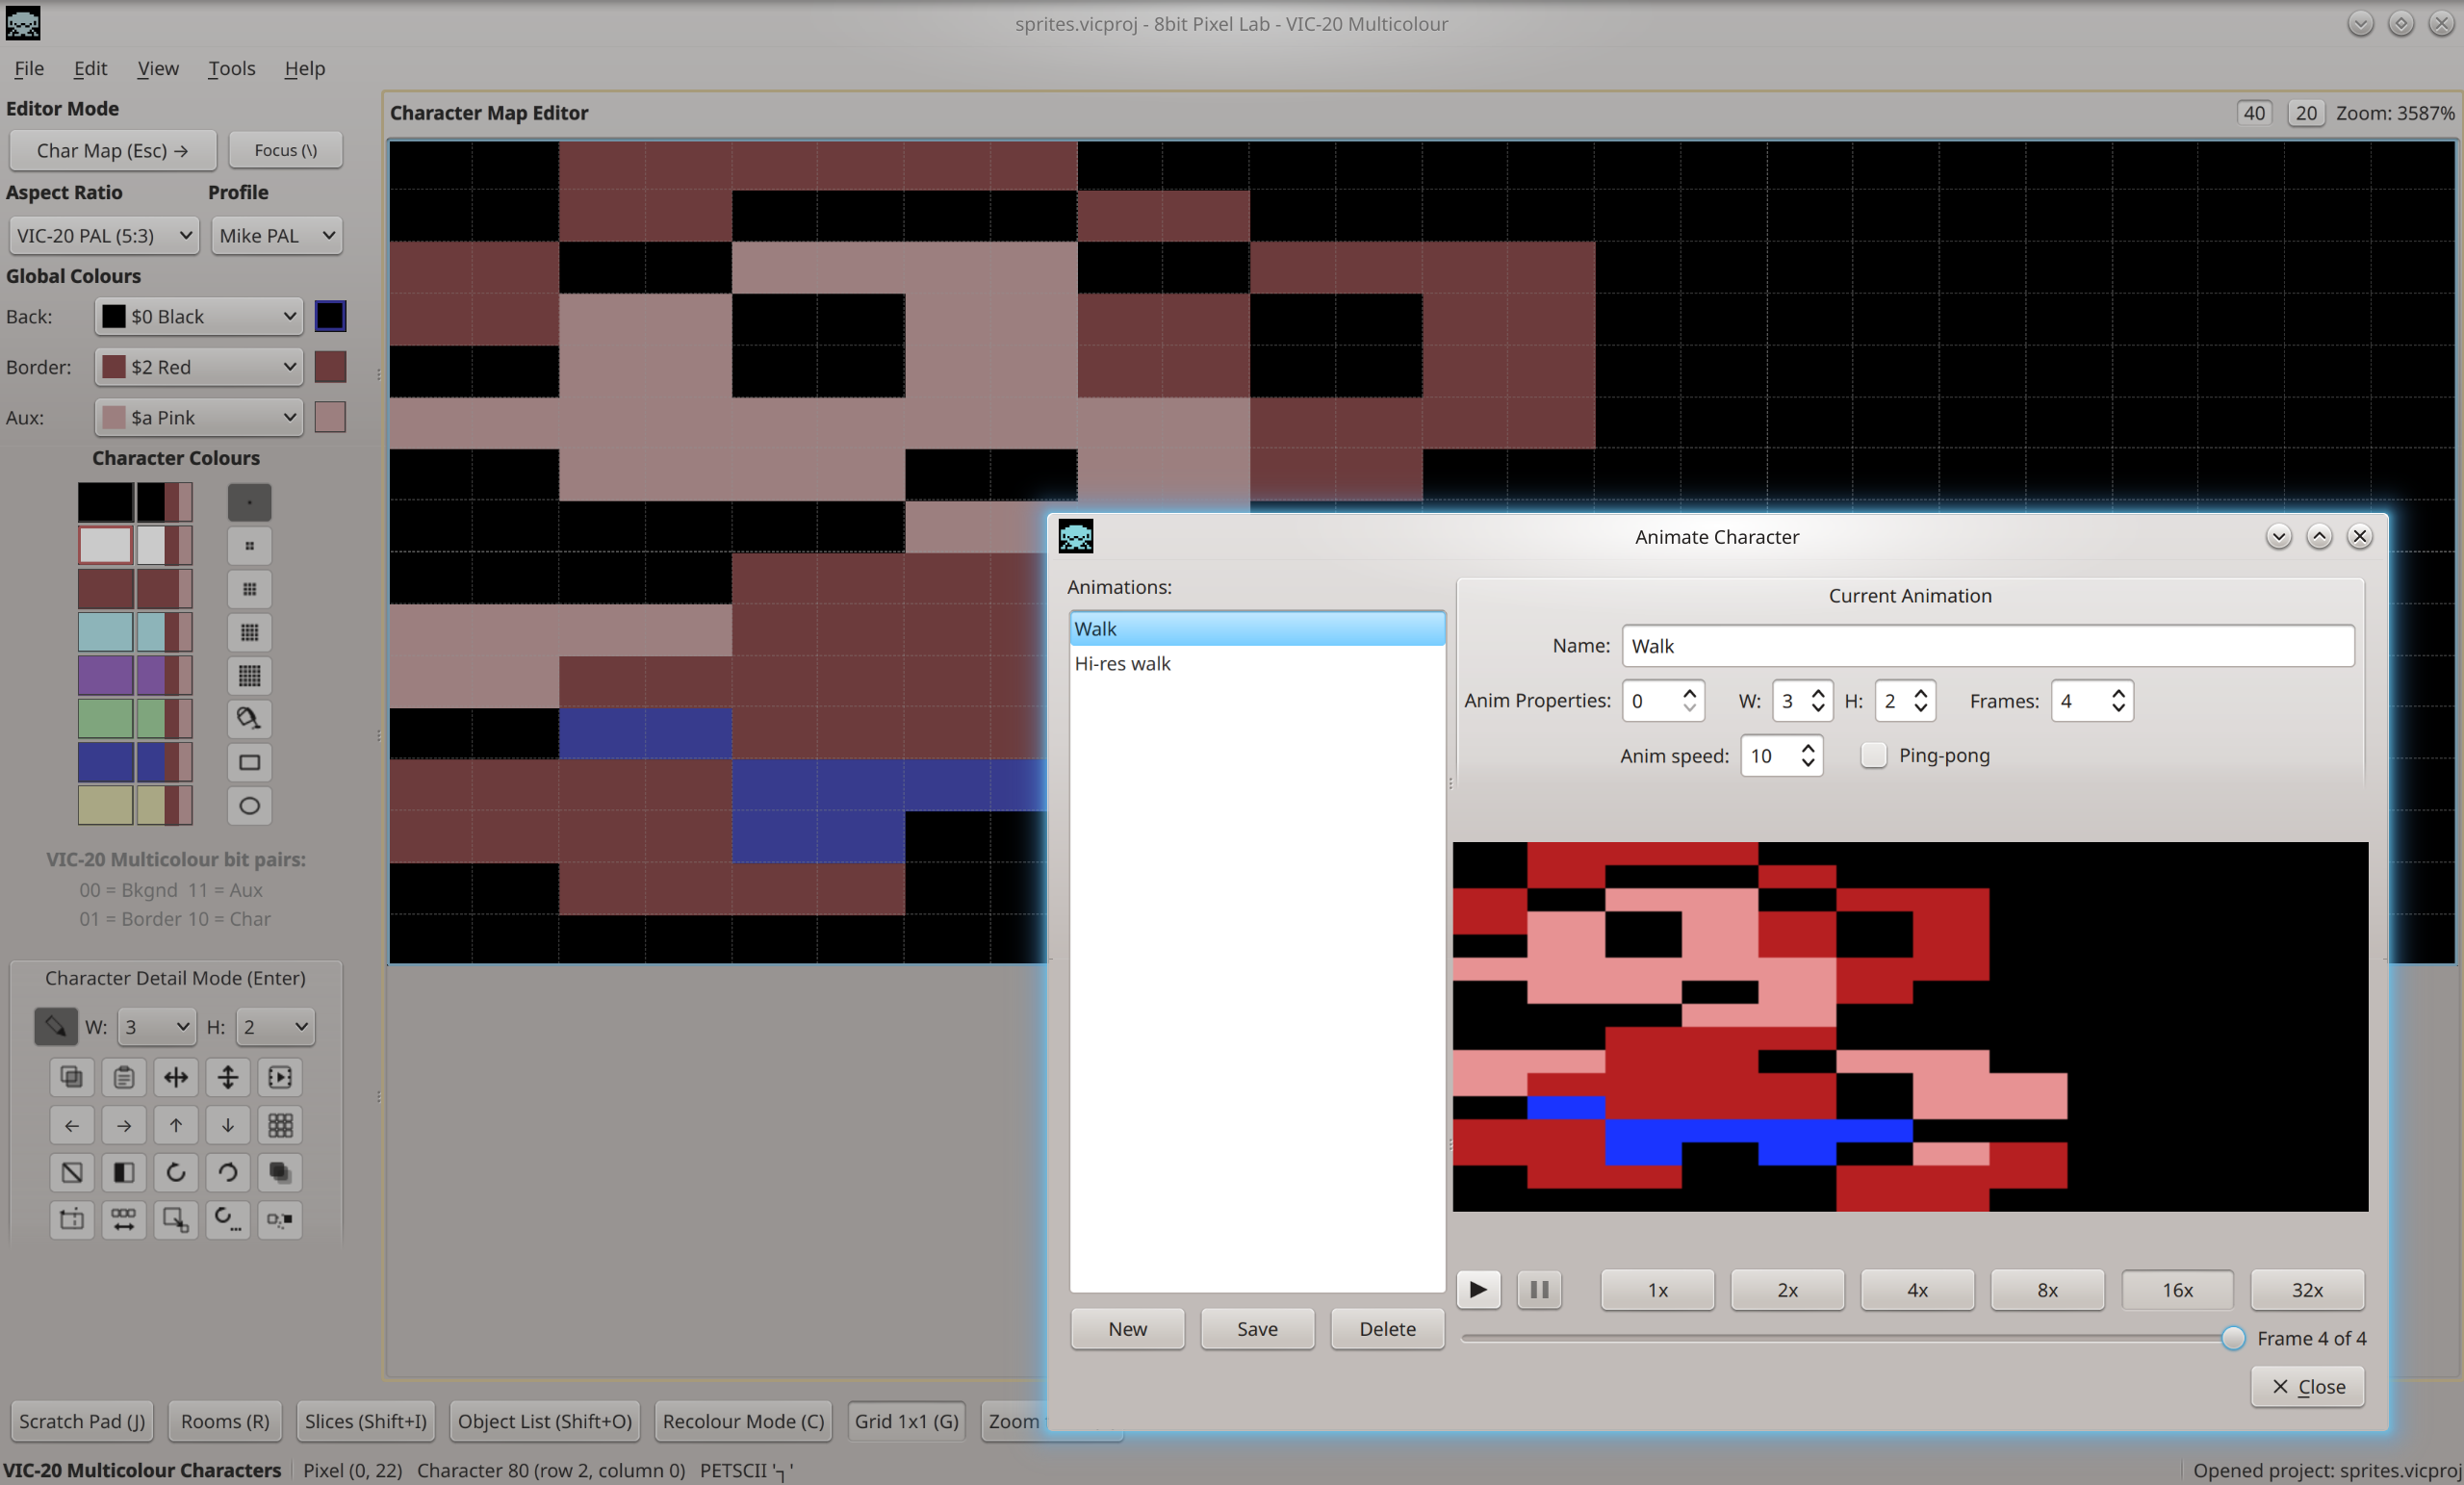Click the three-boxes horizontal arrow icon
The image size is (2464, 1485).
[x=123, y=1219]
